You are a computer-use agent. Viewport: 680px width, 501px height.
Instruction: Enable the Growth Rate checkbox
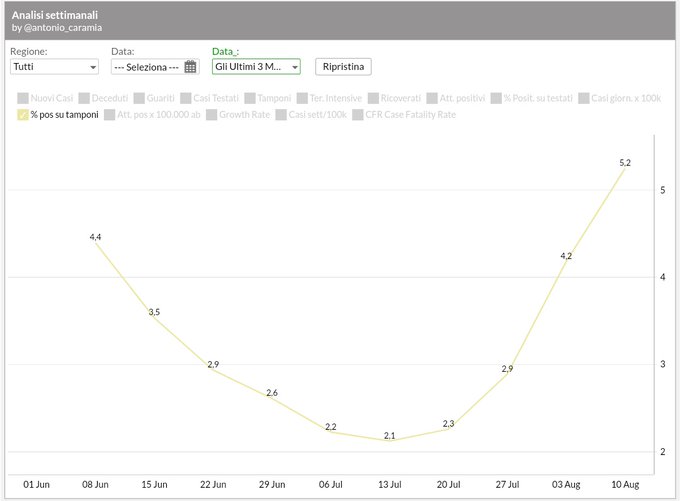(212, 115)
